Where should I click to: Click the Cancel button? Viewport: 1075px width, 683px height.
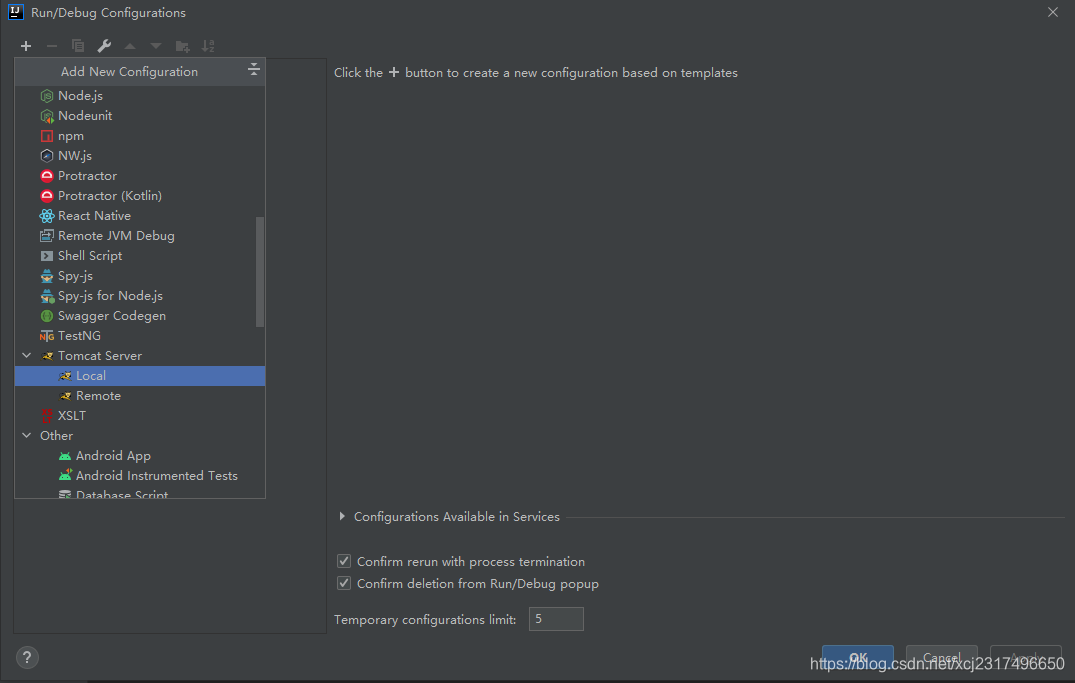941,658
